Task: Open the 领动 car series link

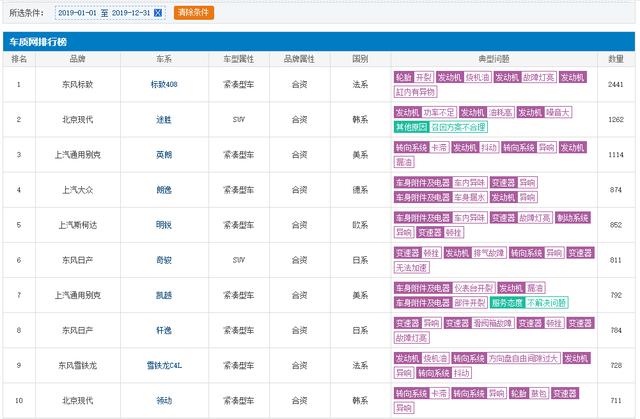Action: click(x=164, y=400)
